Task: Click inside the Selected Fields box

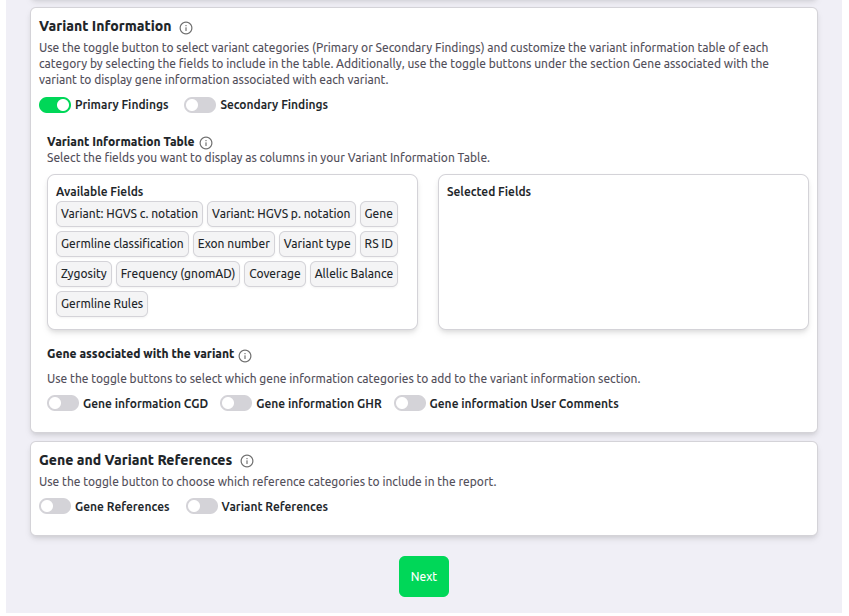Action: point(623,260)
